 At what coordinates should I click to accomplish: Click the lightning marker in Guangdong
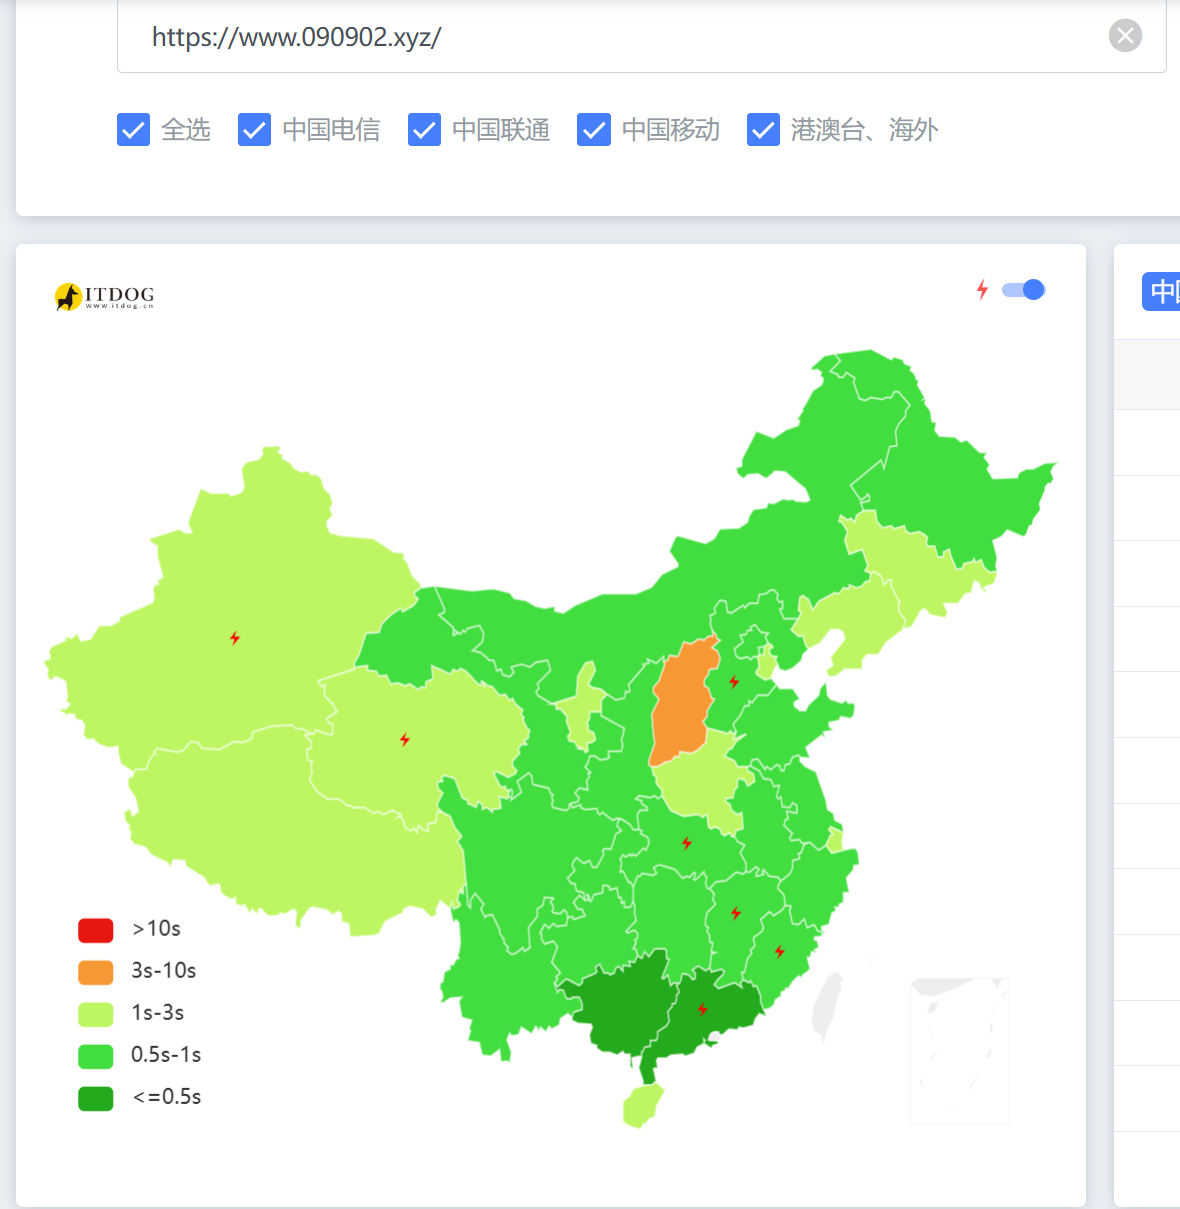[x=702, y=1009]
